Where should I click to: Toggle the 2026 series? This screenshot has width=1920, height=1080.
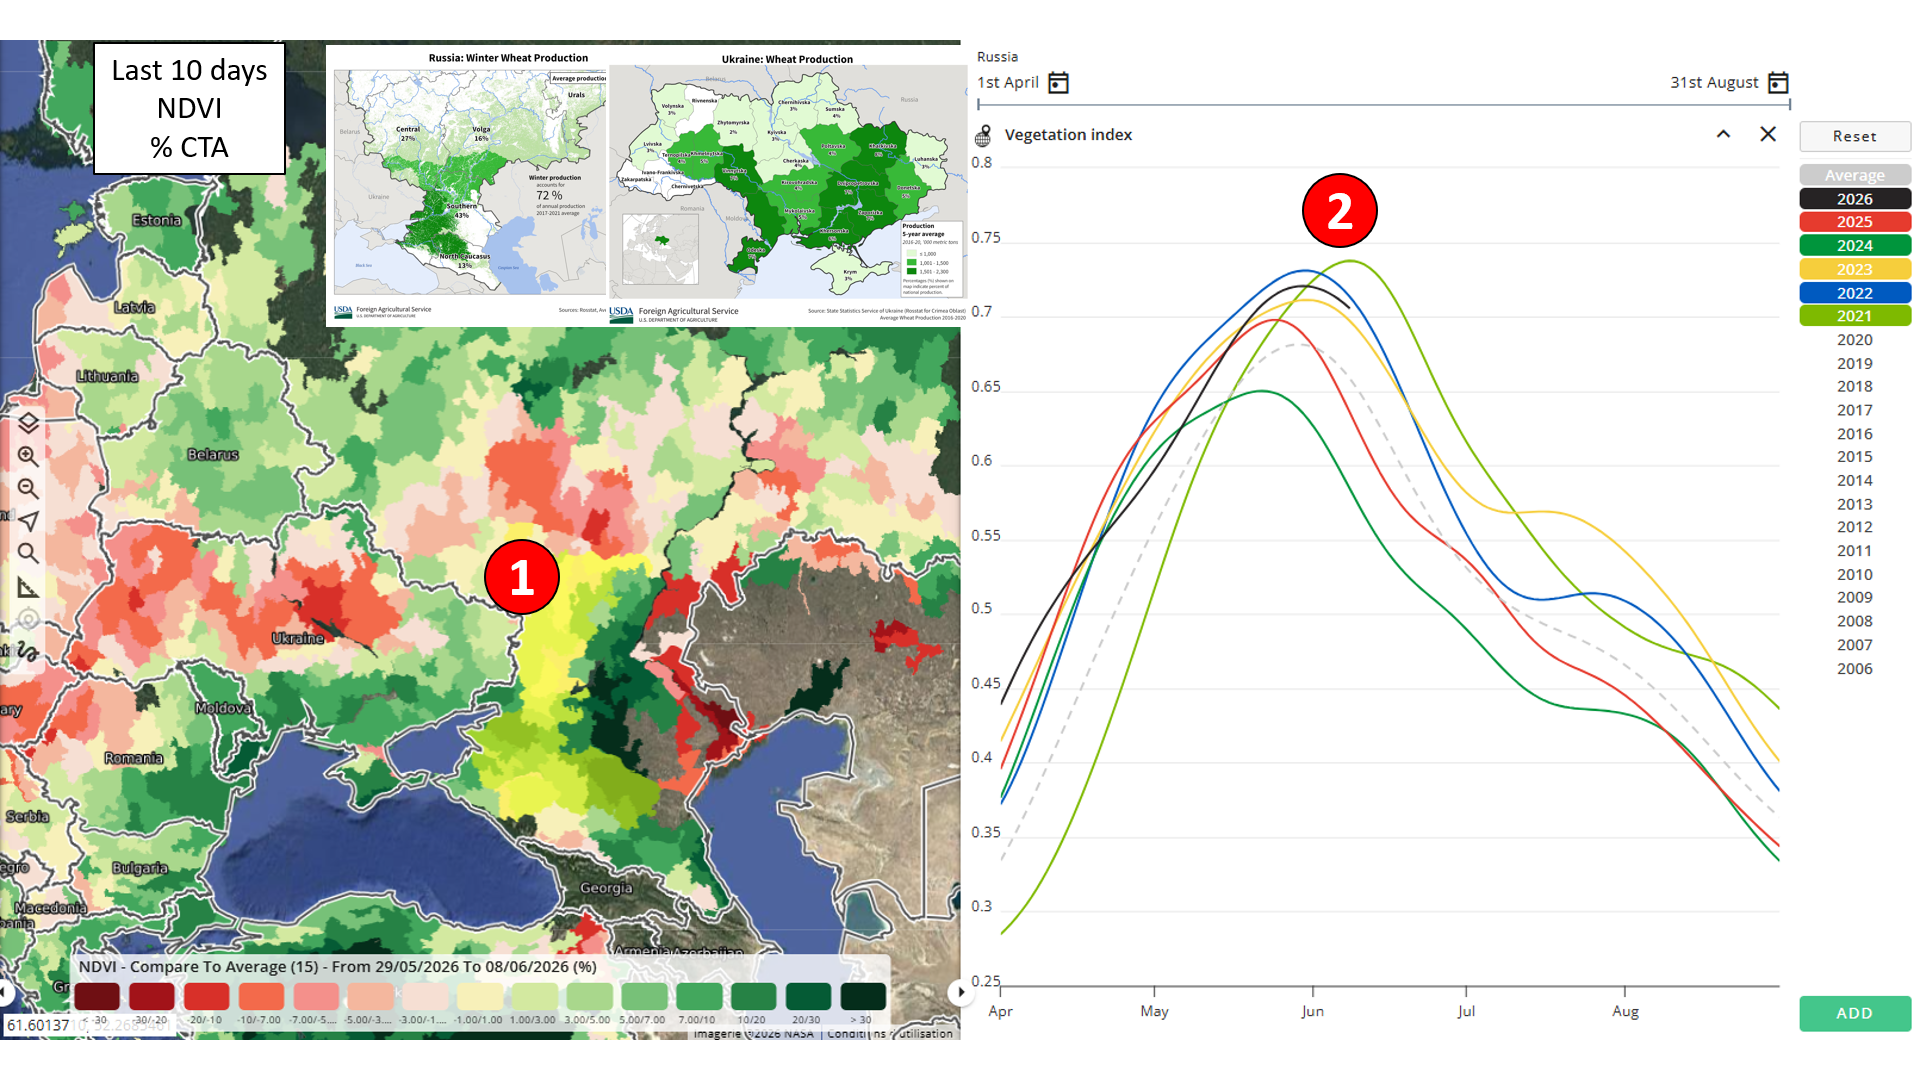point(1855,199)
